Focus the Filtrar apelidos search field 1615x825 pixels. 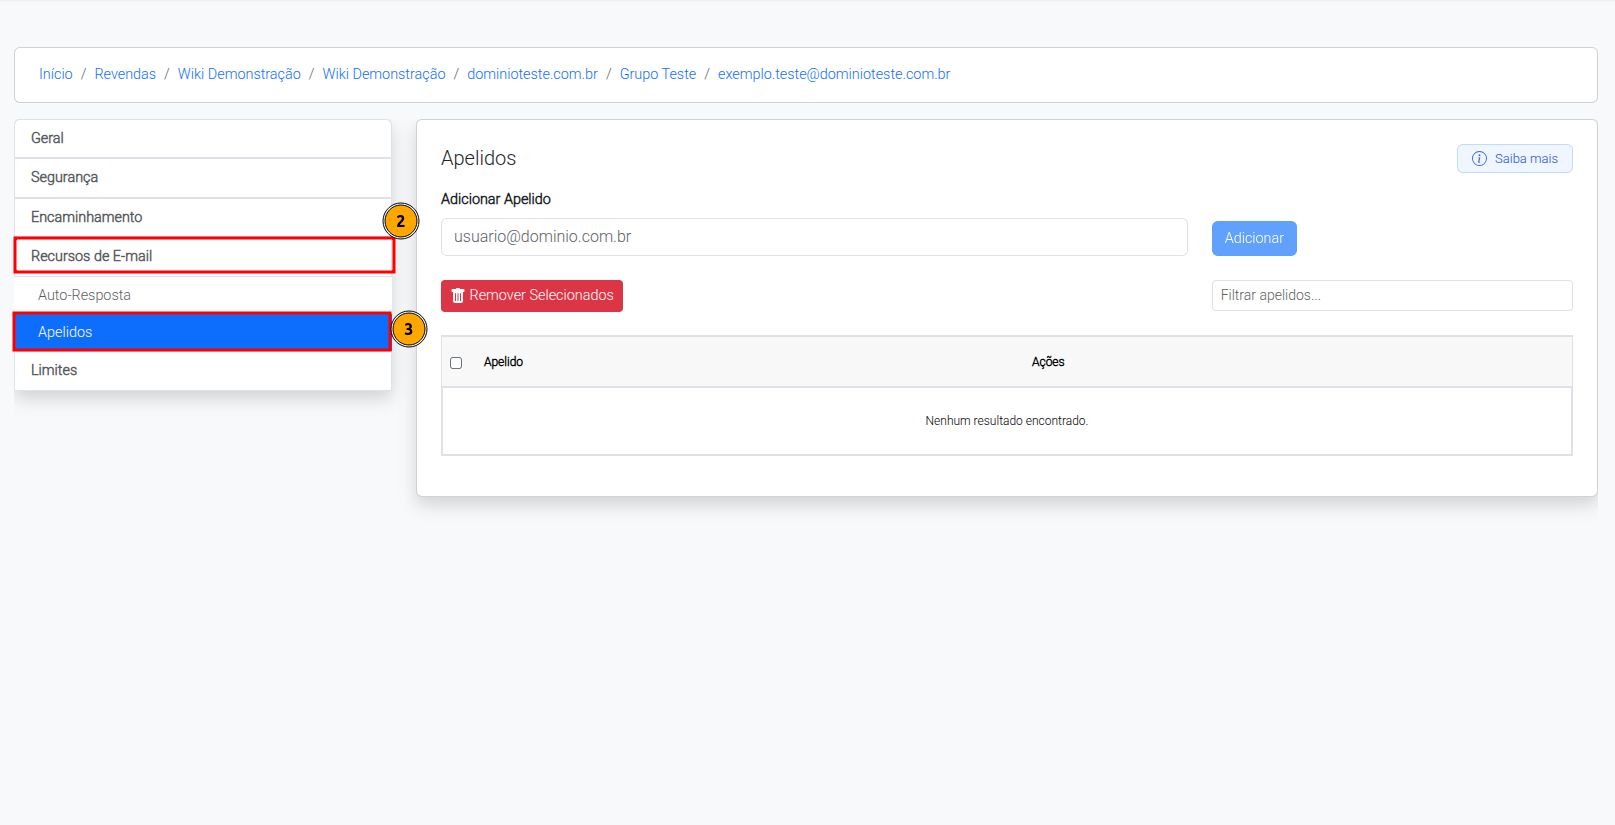coord(1392,295)
